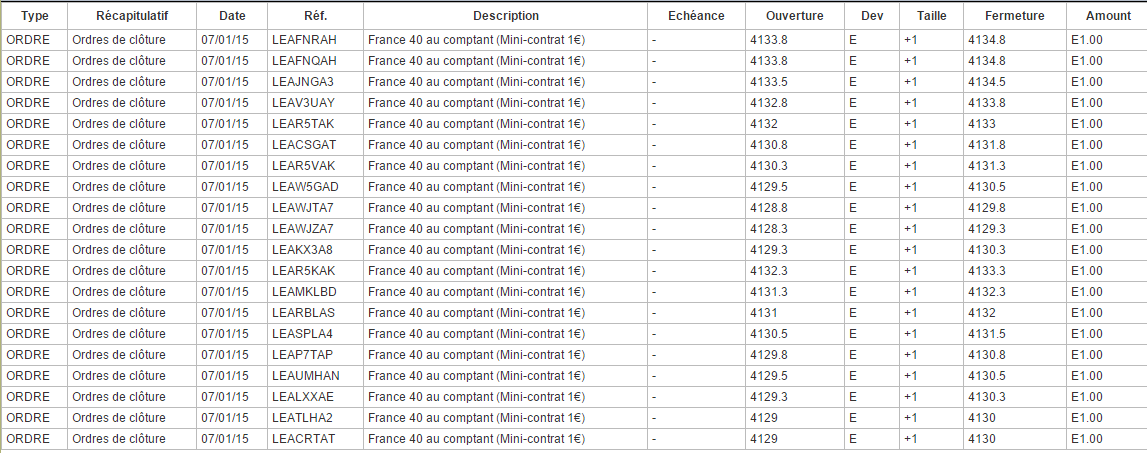Viewport: 1147px width, 459px height.
Task: Sort by the Ouverture column header
Action: [794, 16]
